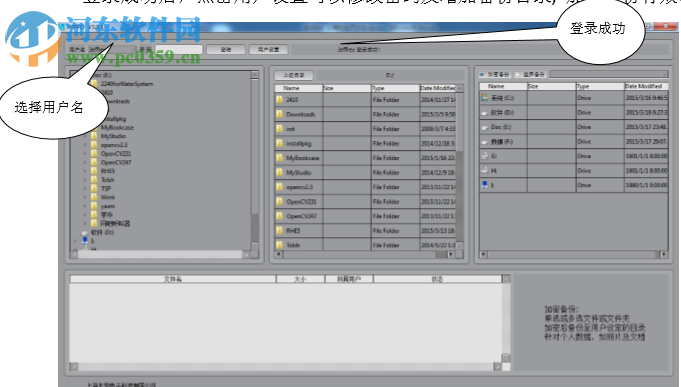Image resolution: width=681 pixels, height=387 pixels.
Task: Click the I: network drive icon in tree
Action: pyautogui.click(x=85, y=241)
